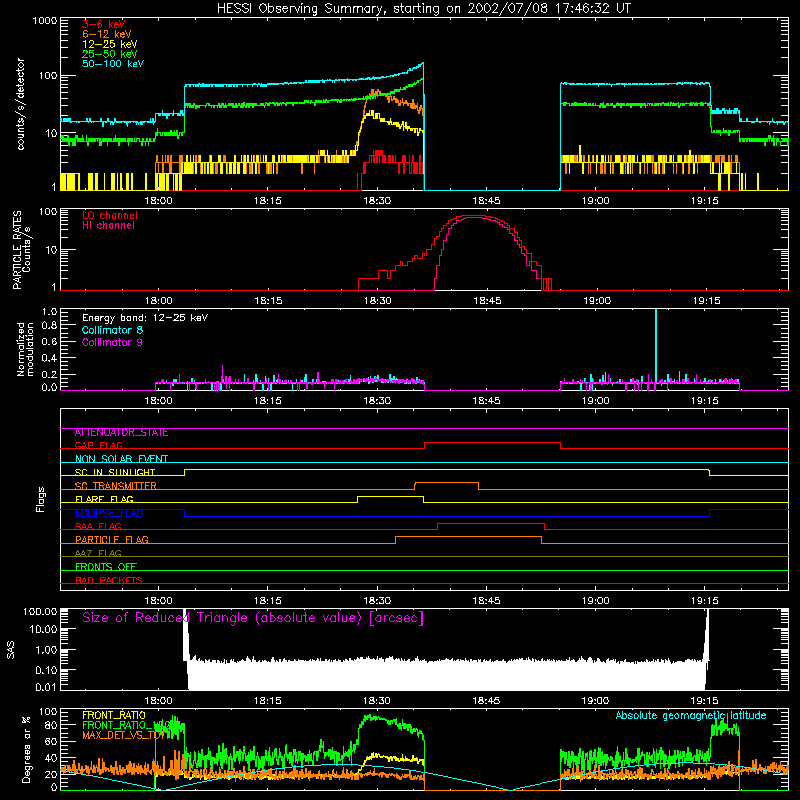The height and width of the screenshot is (800, 800).
Task: Click the raised SAA_FLAG step segment
Action: point(491,523)
